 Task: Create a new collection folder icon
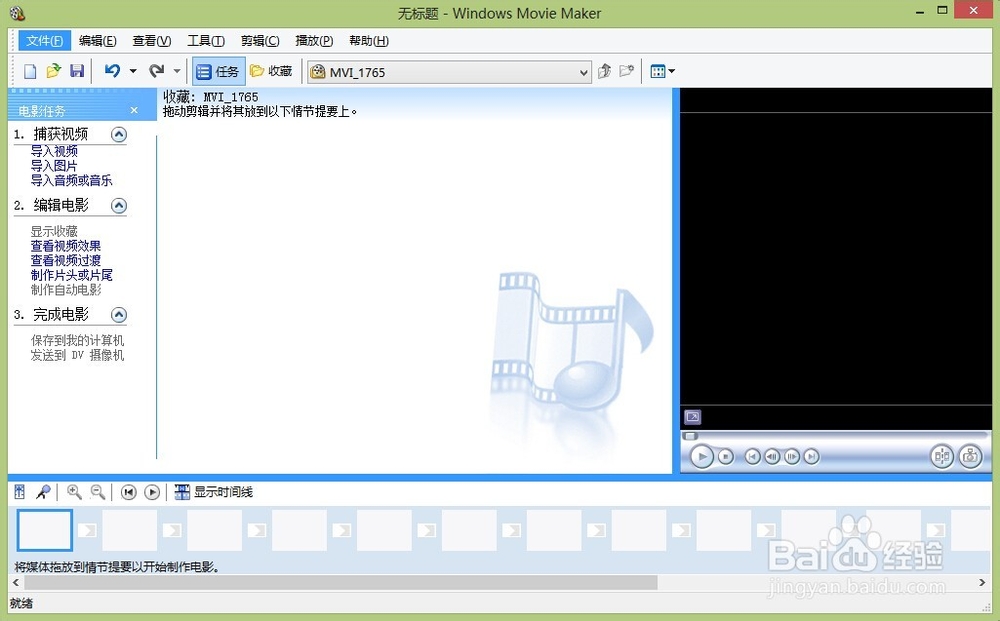(x=627, y=71)
